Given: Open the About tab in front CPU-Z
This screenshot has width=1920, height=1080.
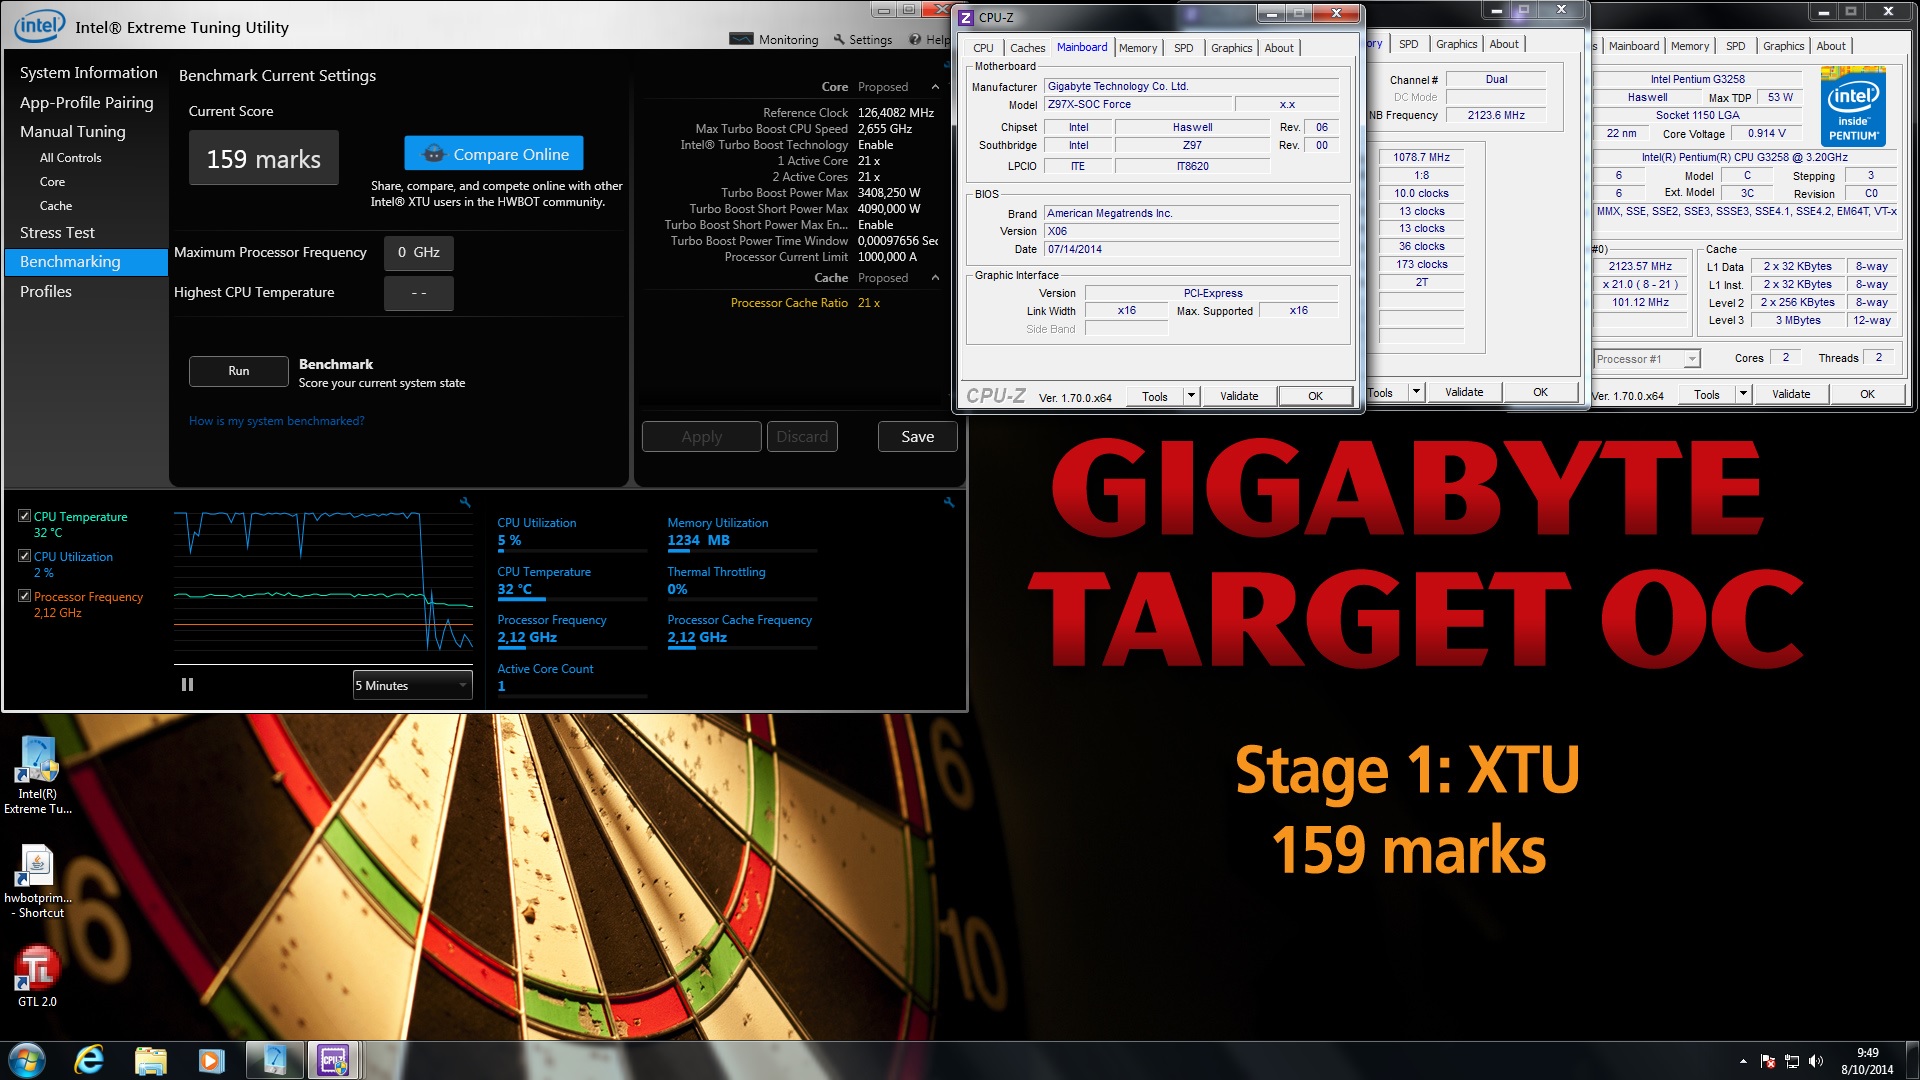Looking at the screenshot, I should tap(1279, 48).
